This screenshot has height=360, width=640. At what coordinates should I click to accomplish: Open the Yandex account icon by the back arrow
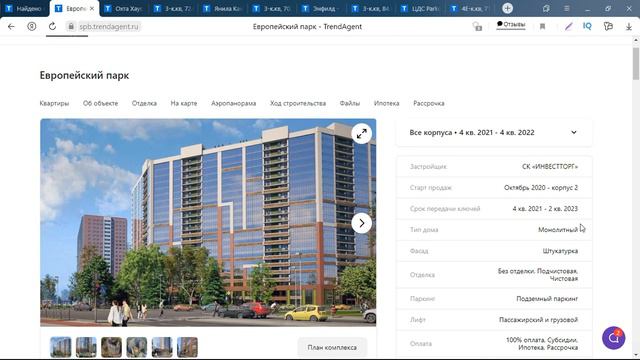pos(31,27)
